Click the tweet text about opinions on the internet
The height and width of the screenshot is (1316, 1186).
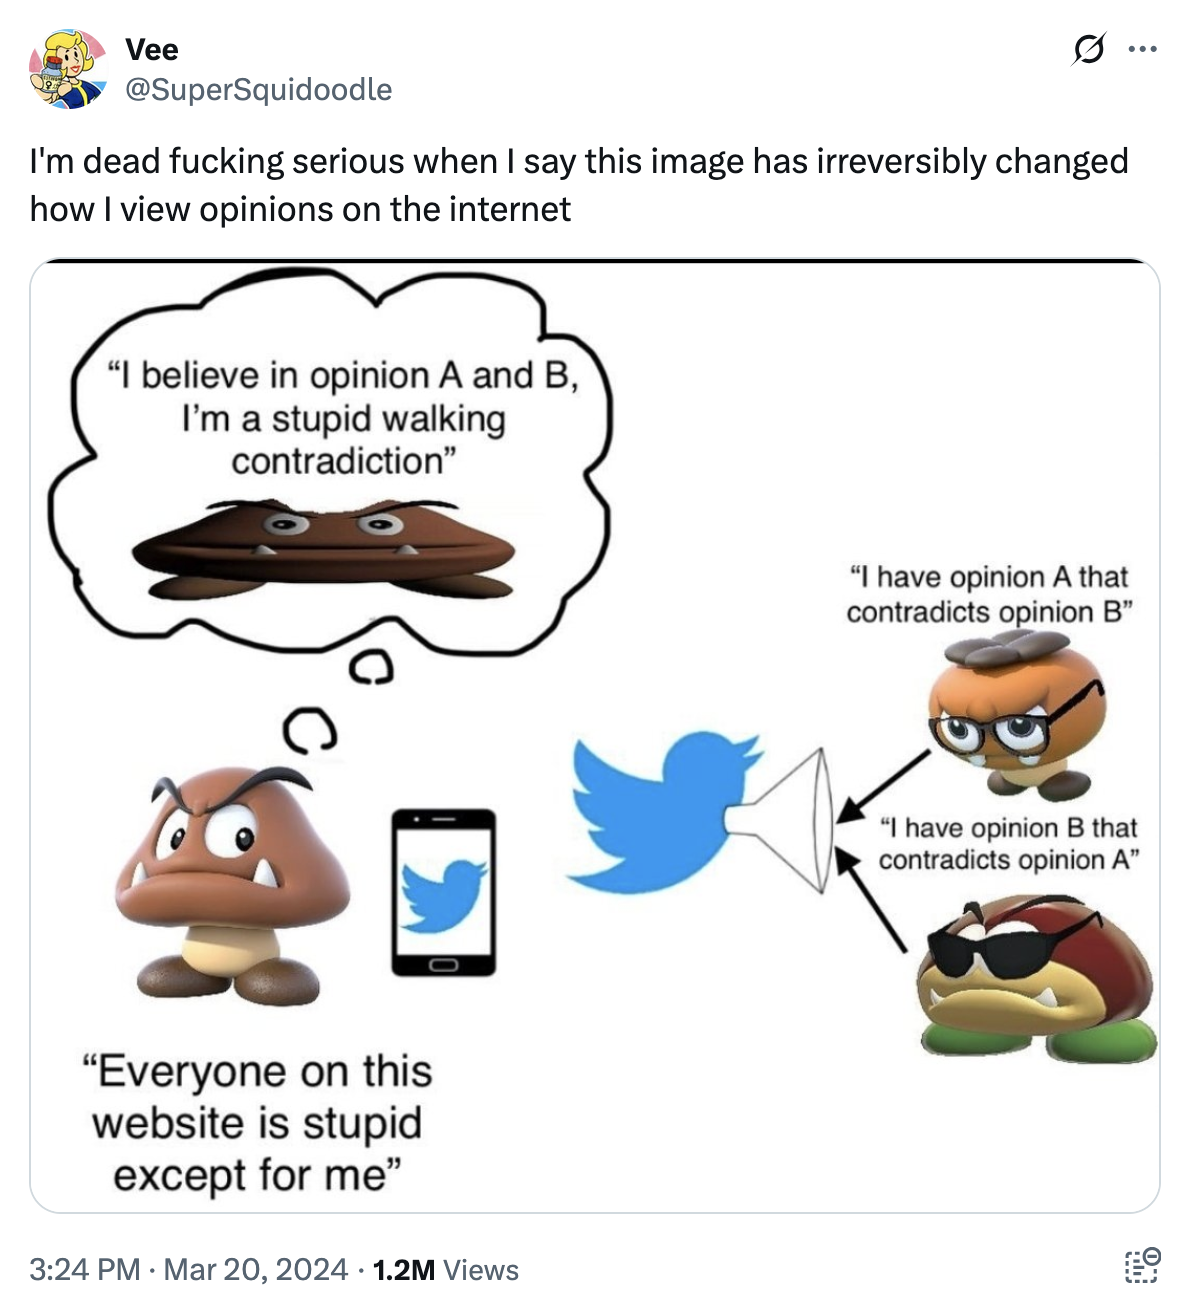click(x=578, y=185)
